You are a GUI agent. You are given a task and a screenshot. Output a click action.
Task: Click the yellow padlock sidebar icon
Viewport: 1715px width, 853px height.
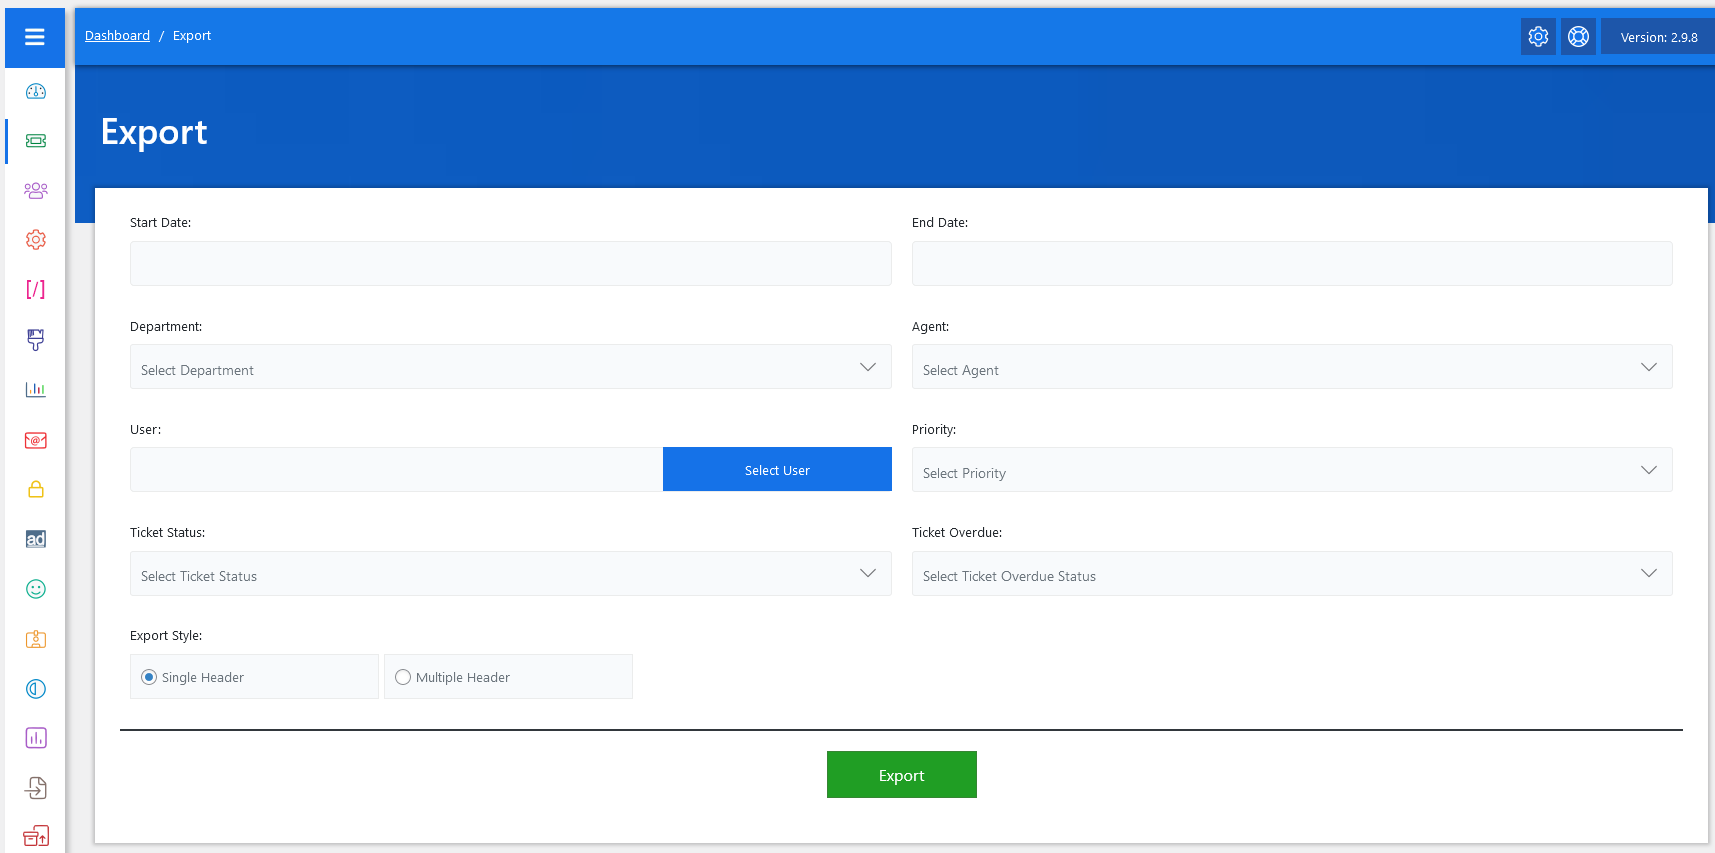36,489
